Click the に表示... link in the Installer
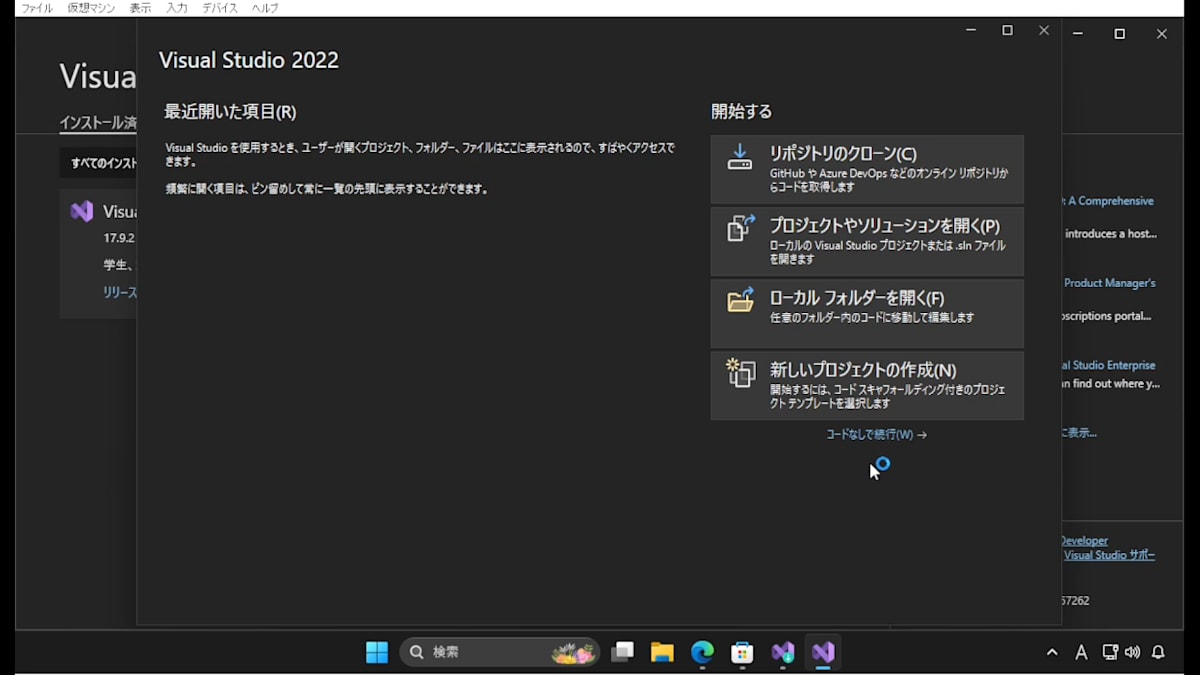 pyautogui.click(x=1079, y=433)
